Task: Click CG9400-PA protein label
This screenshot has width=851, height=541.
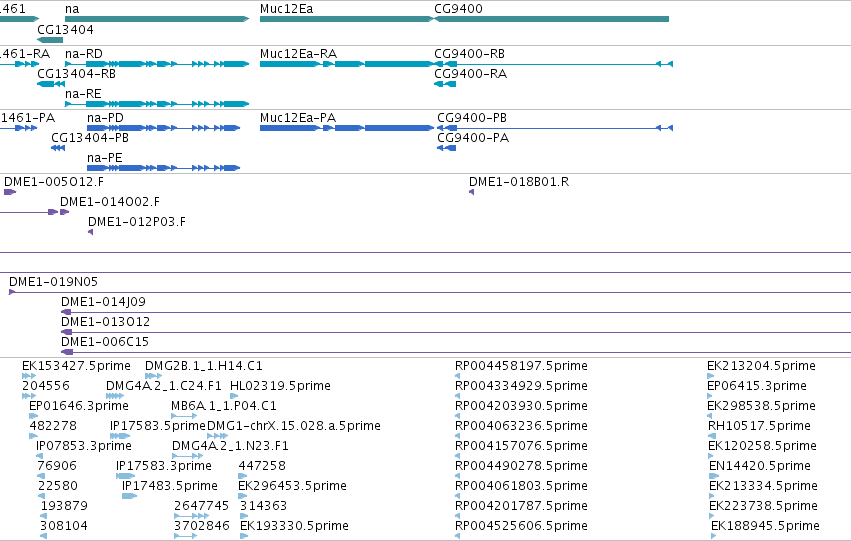Action: tap(473, 138)
